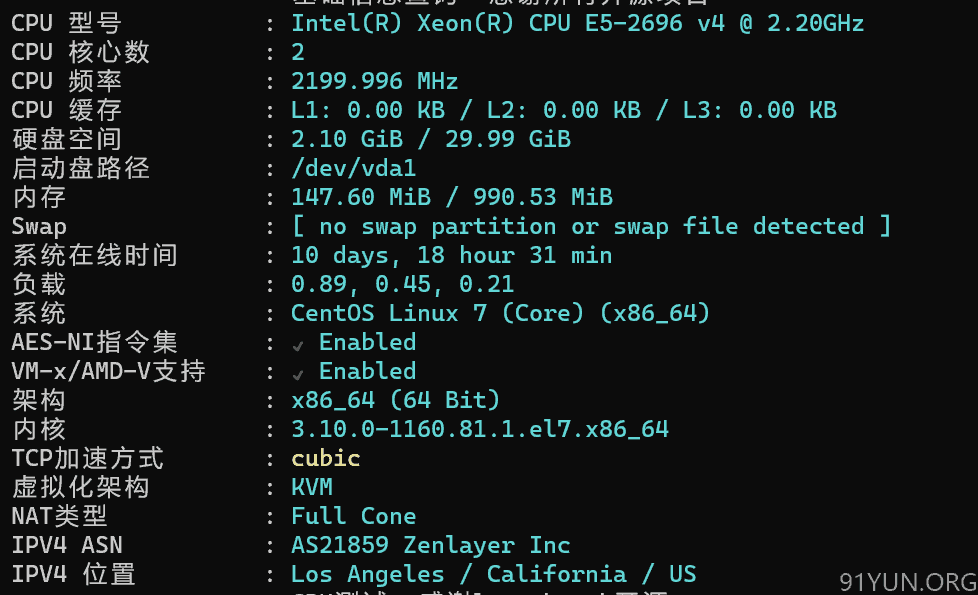Click the x86_64 (64 Bit) architecture value
Screen dimensions: 978x595
coord(395,400)
